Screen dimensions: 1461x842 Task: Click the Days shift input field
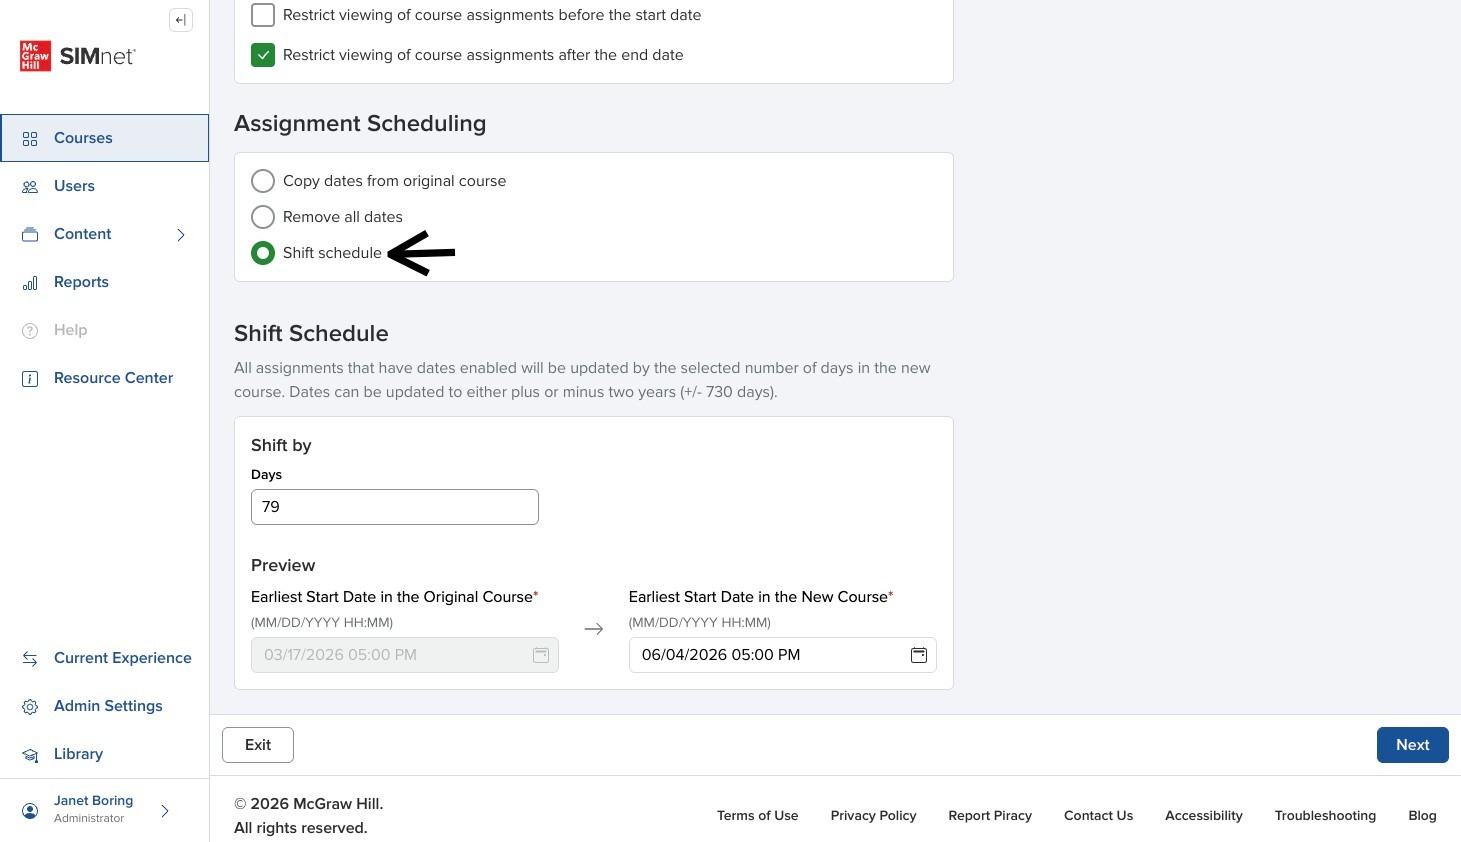tap(395, 507)
